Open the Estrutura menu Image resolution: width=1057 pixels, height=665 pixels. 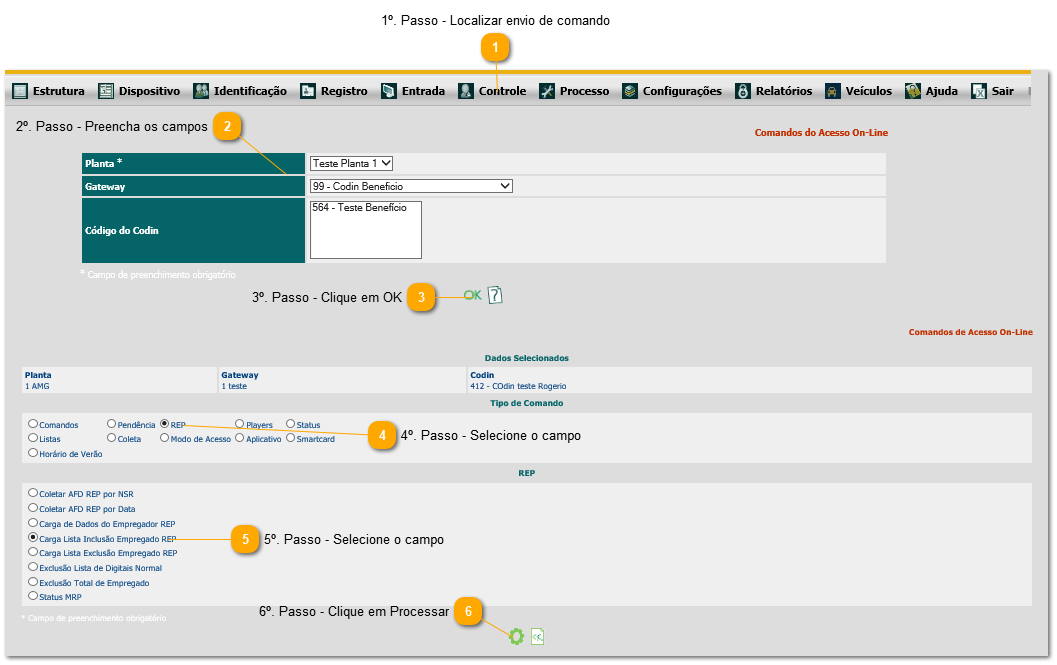[x=59, y=91]
